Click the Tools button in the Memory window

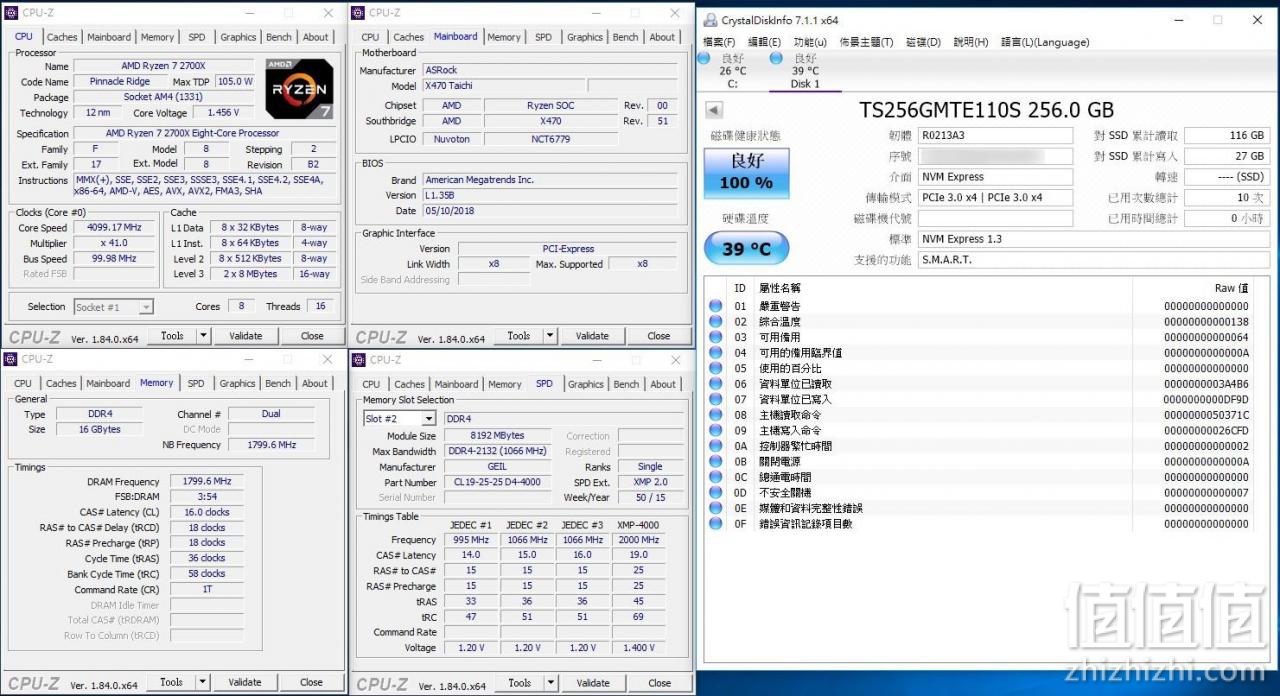172,682
